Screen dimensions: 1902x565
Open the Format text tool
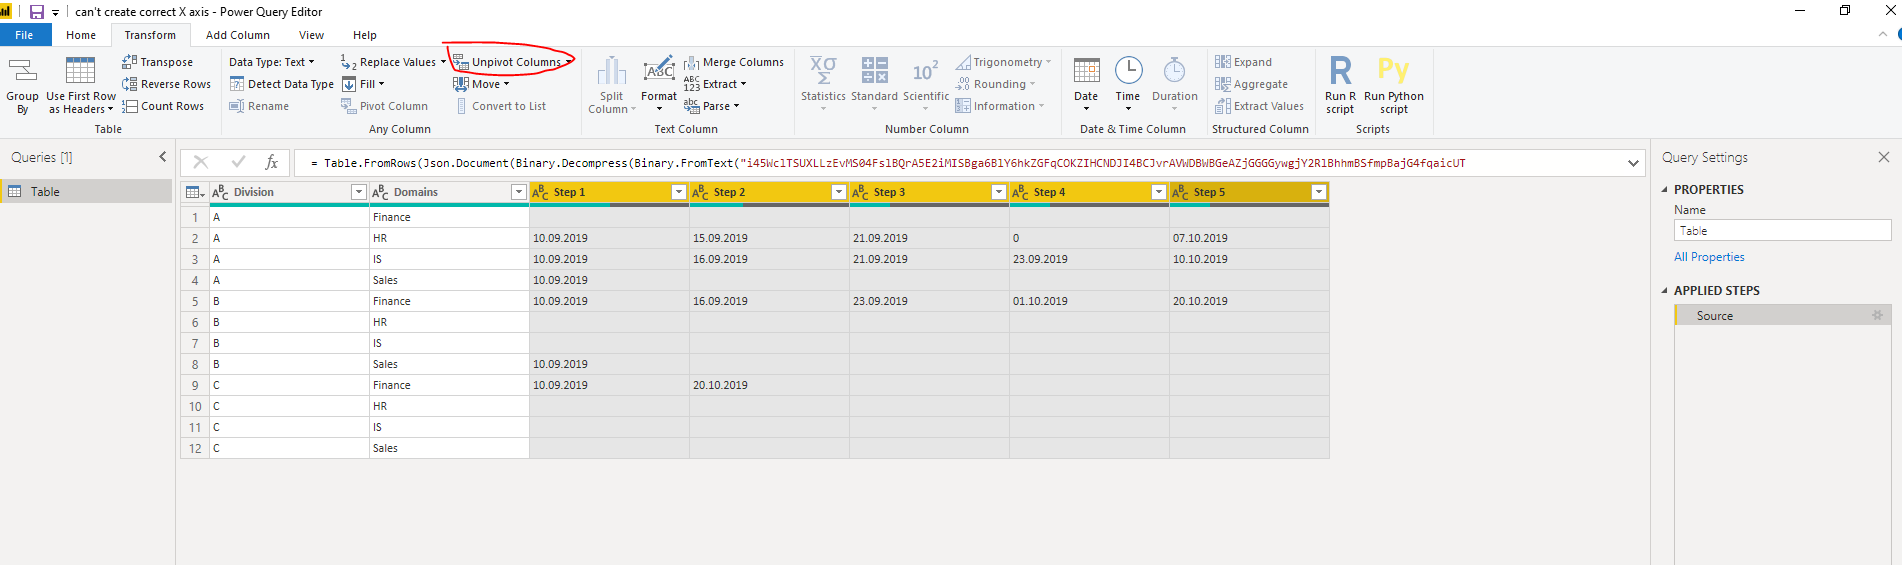click(659, 86)
